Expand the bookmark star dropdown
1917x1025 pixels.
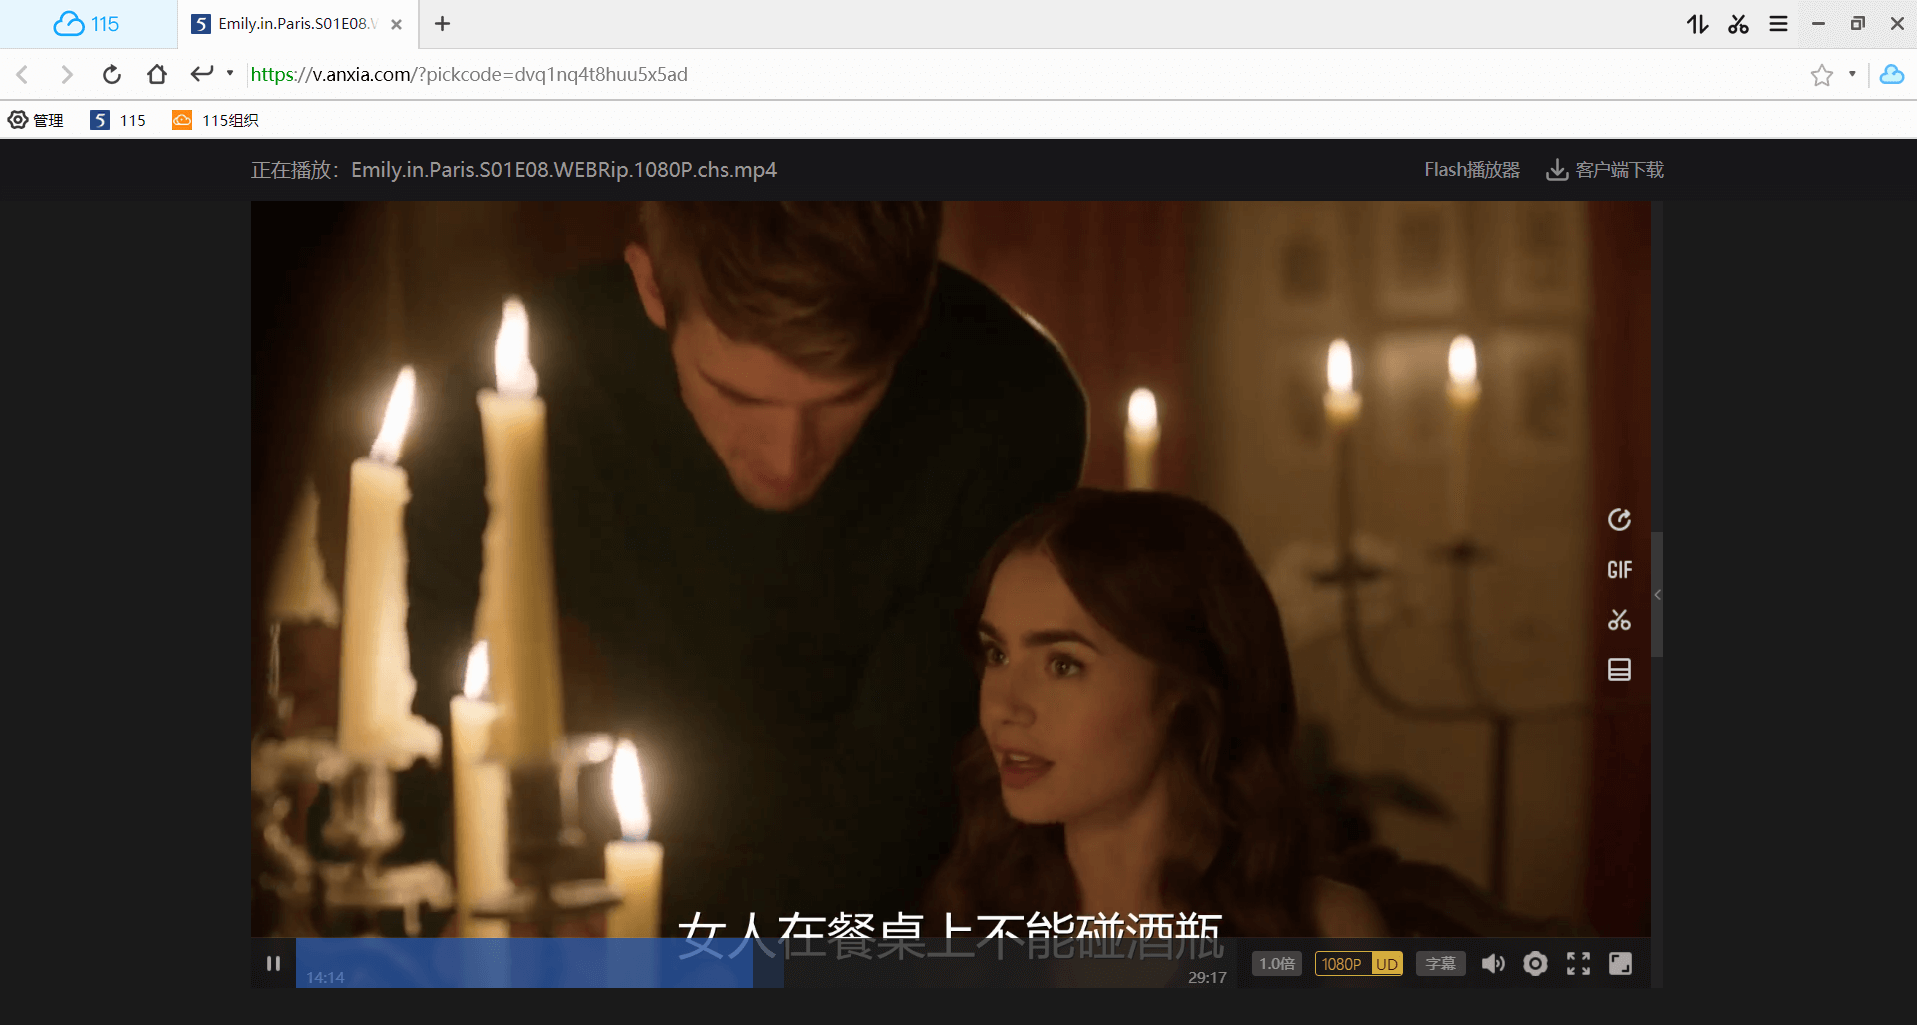point(1852,74)
